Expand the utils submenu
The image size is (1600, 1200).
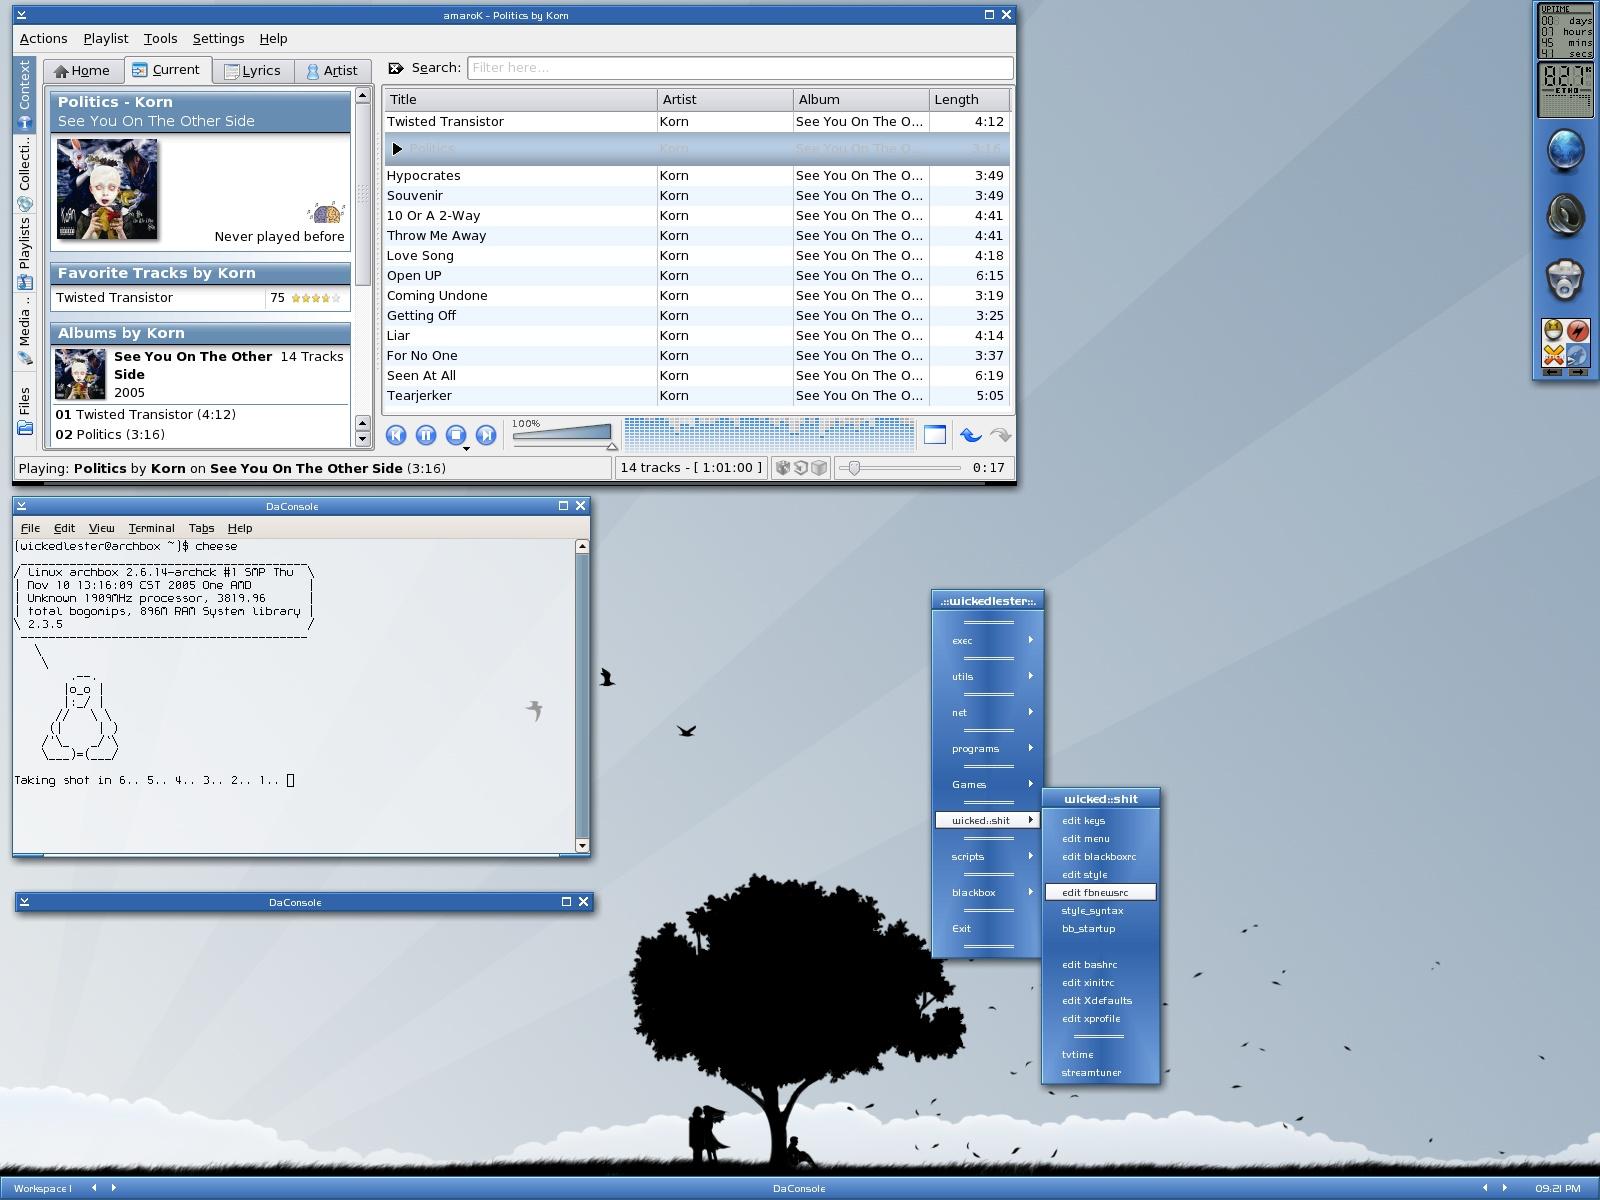click(x=987, y=676)
